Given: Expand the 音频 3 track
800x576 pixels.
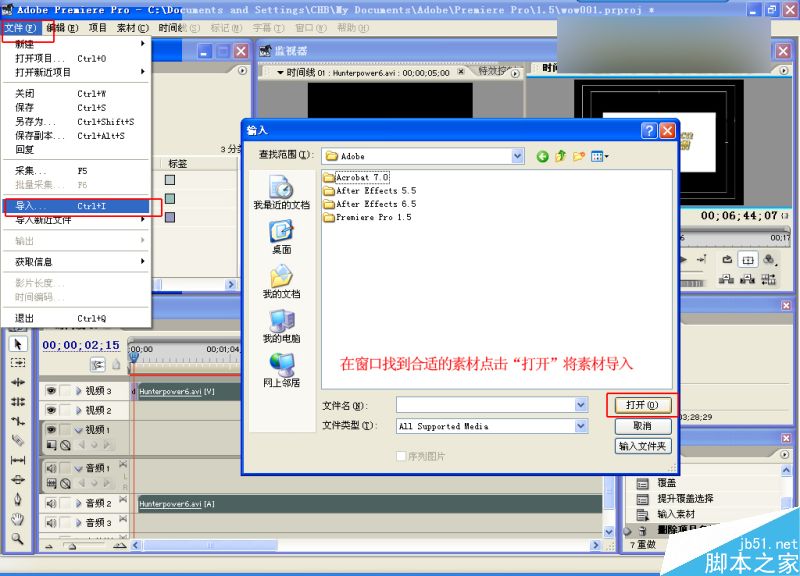Looking at the screenshot, I should (x=79, y=523).
